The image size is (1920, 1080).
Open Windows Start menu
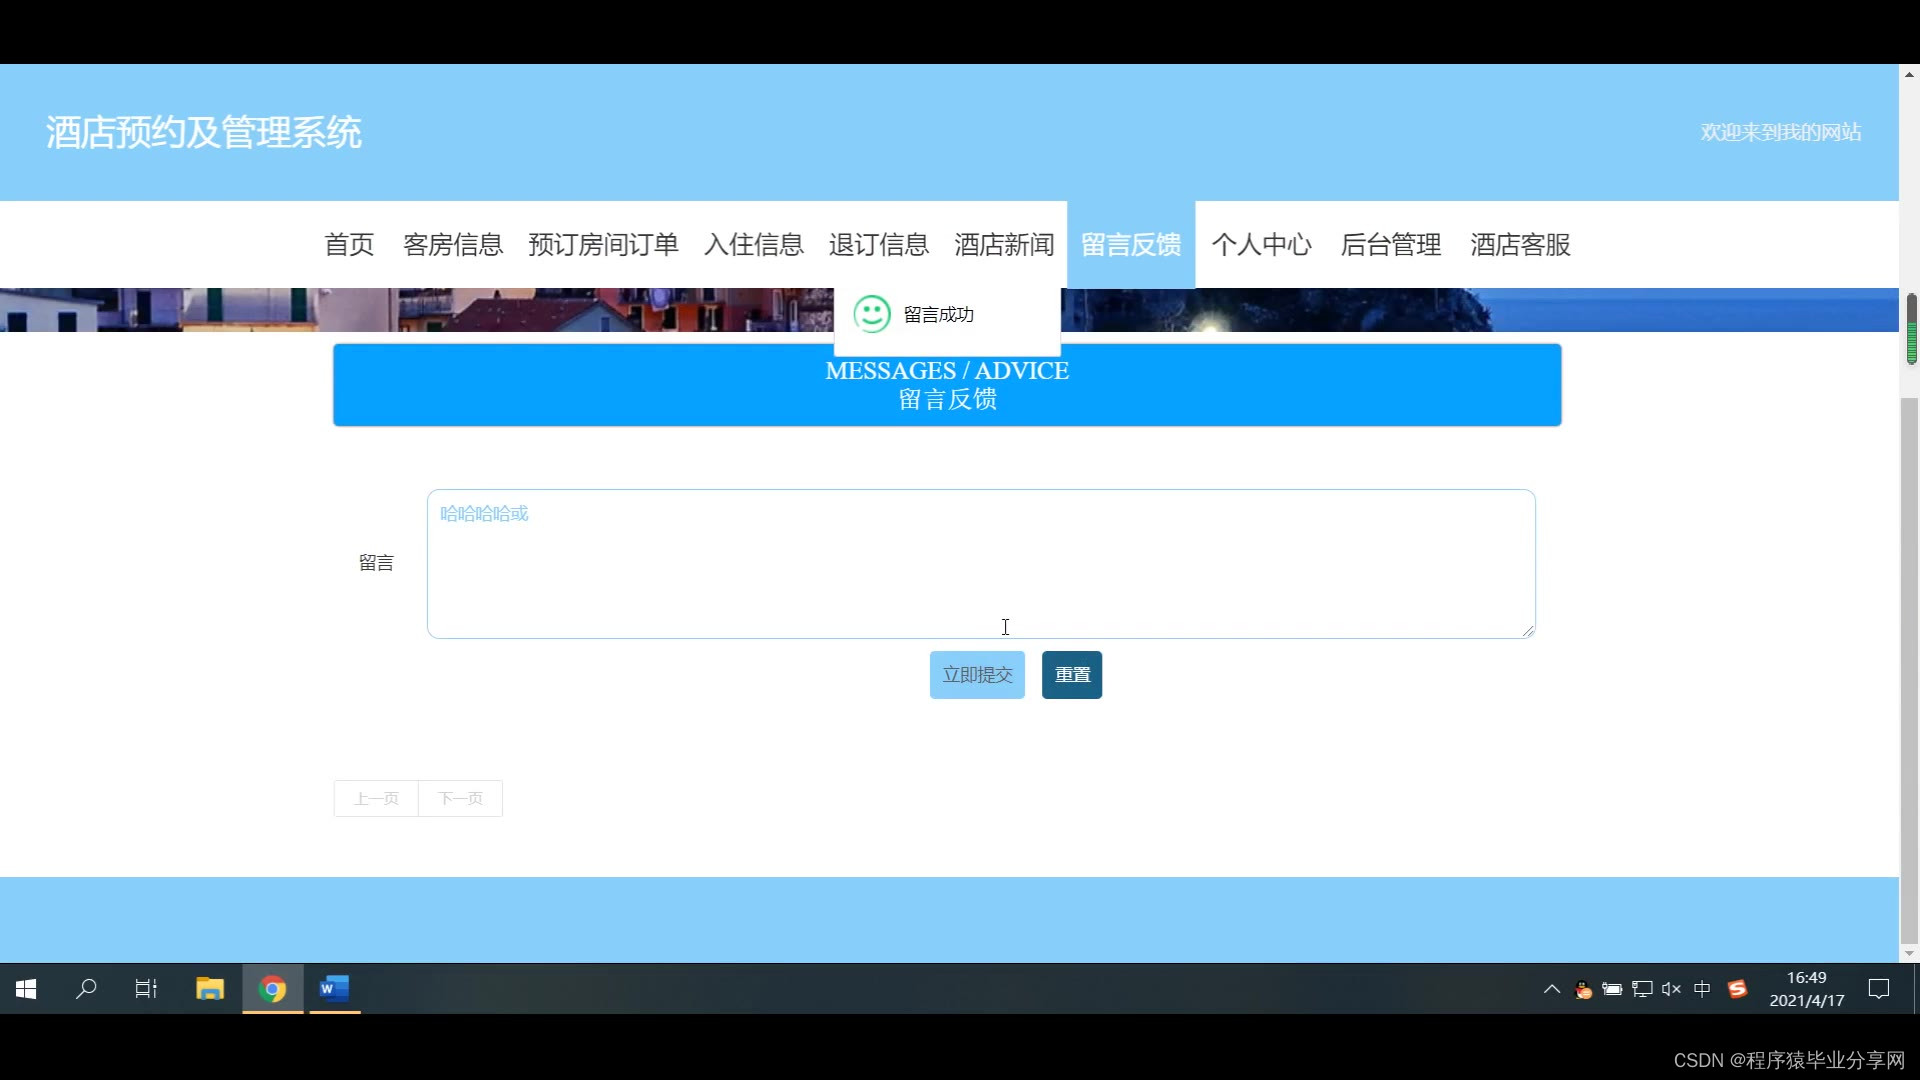pos(27,989)
